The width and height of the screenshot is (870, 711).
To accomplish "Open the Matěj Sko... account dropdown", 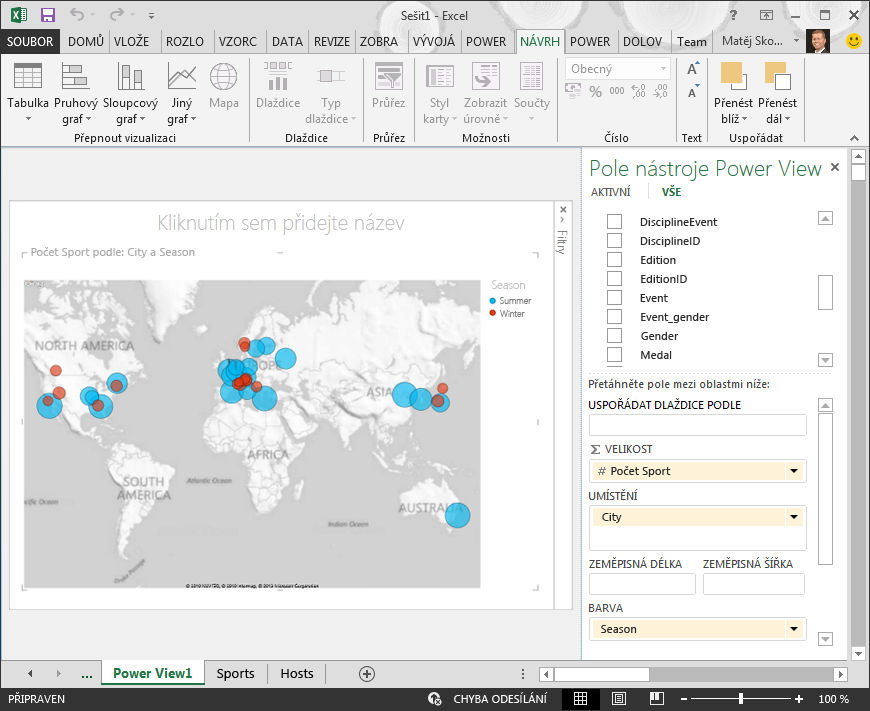I will pyautogui.click(x=796, y=41).
